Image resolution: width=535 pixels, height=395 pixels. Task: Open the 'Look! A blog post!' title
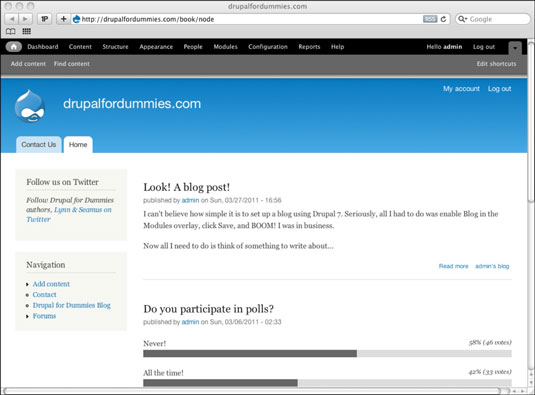point(187,187)
